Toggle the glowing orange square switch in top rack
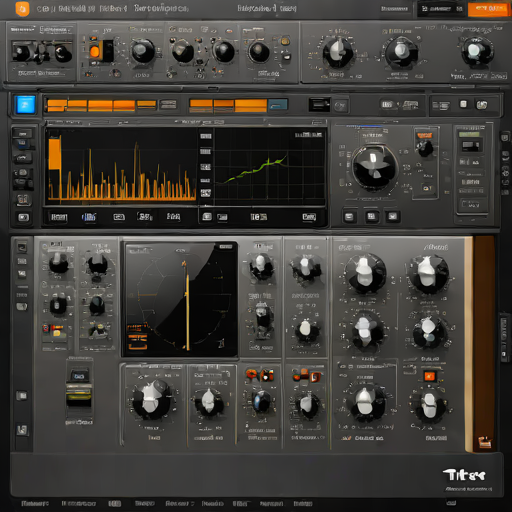This screenshot has width=512, height=512. pos(95,52)
